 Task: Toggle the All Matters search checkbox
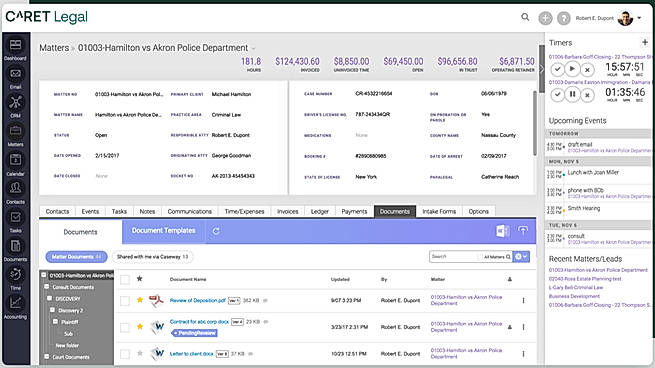click(480, 257)
